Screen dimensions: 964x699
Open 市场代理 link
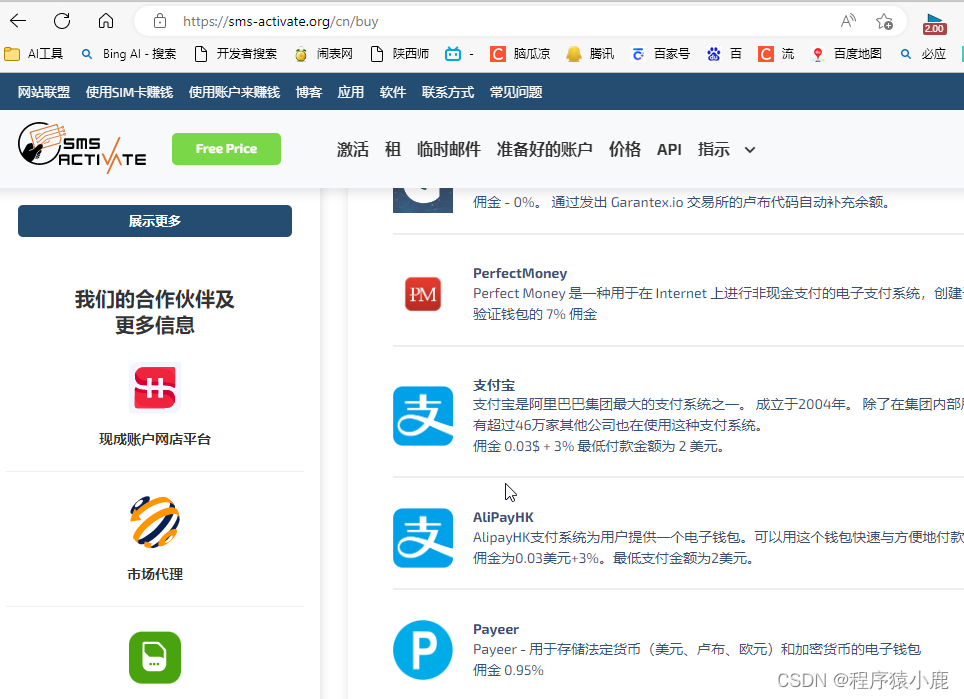[x=155, y=574]
